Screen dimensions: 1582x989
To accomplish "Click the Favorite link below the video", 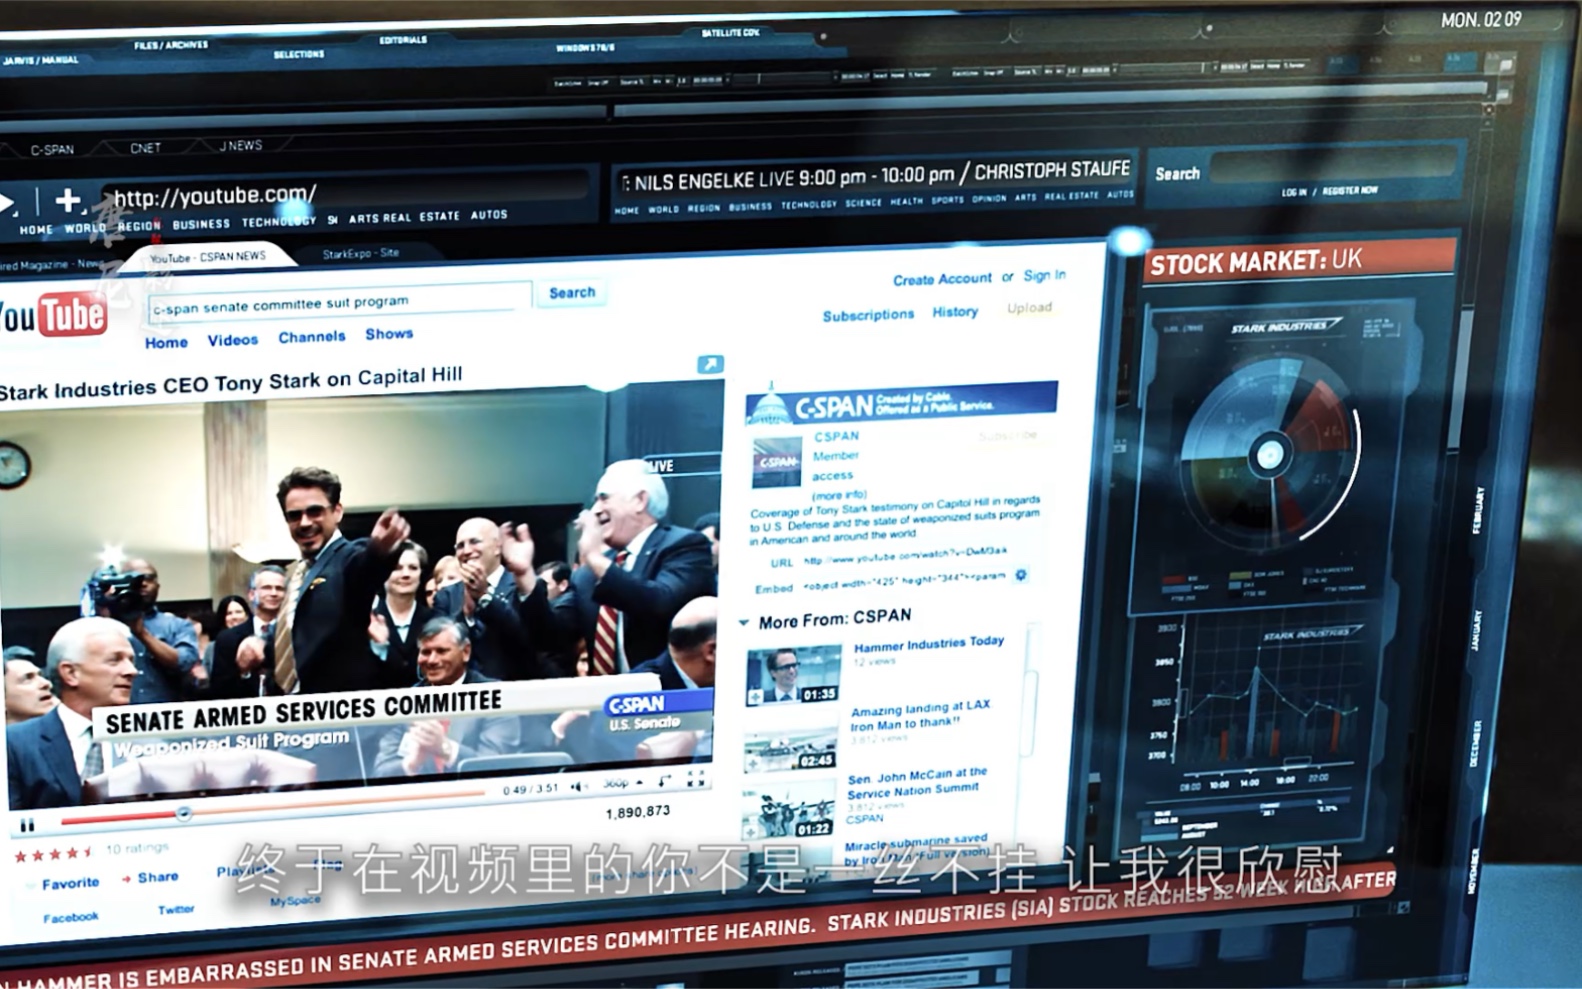I will (70, 884).
